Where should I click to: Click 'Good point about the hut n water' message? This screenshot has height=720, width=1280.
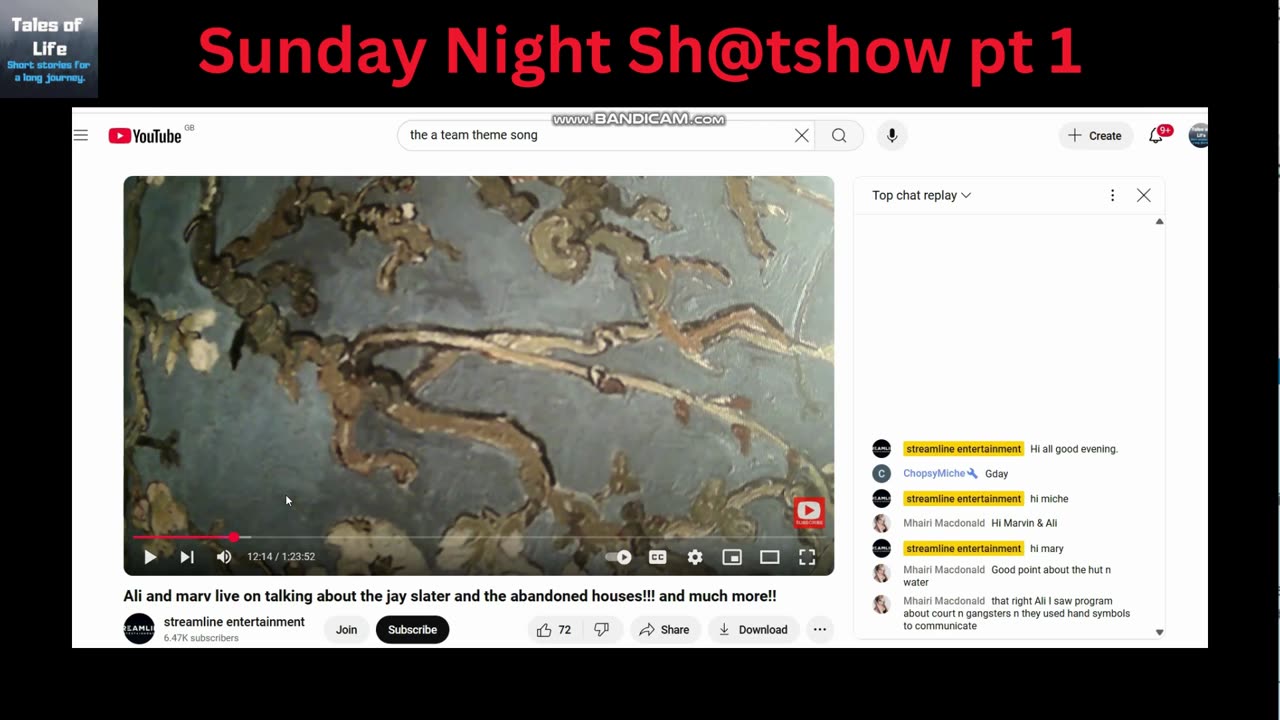[x=1007, y=576]
